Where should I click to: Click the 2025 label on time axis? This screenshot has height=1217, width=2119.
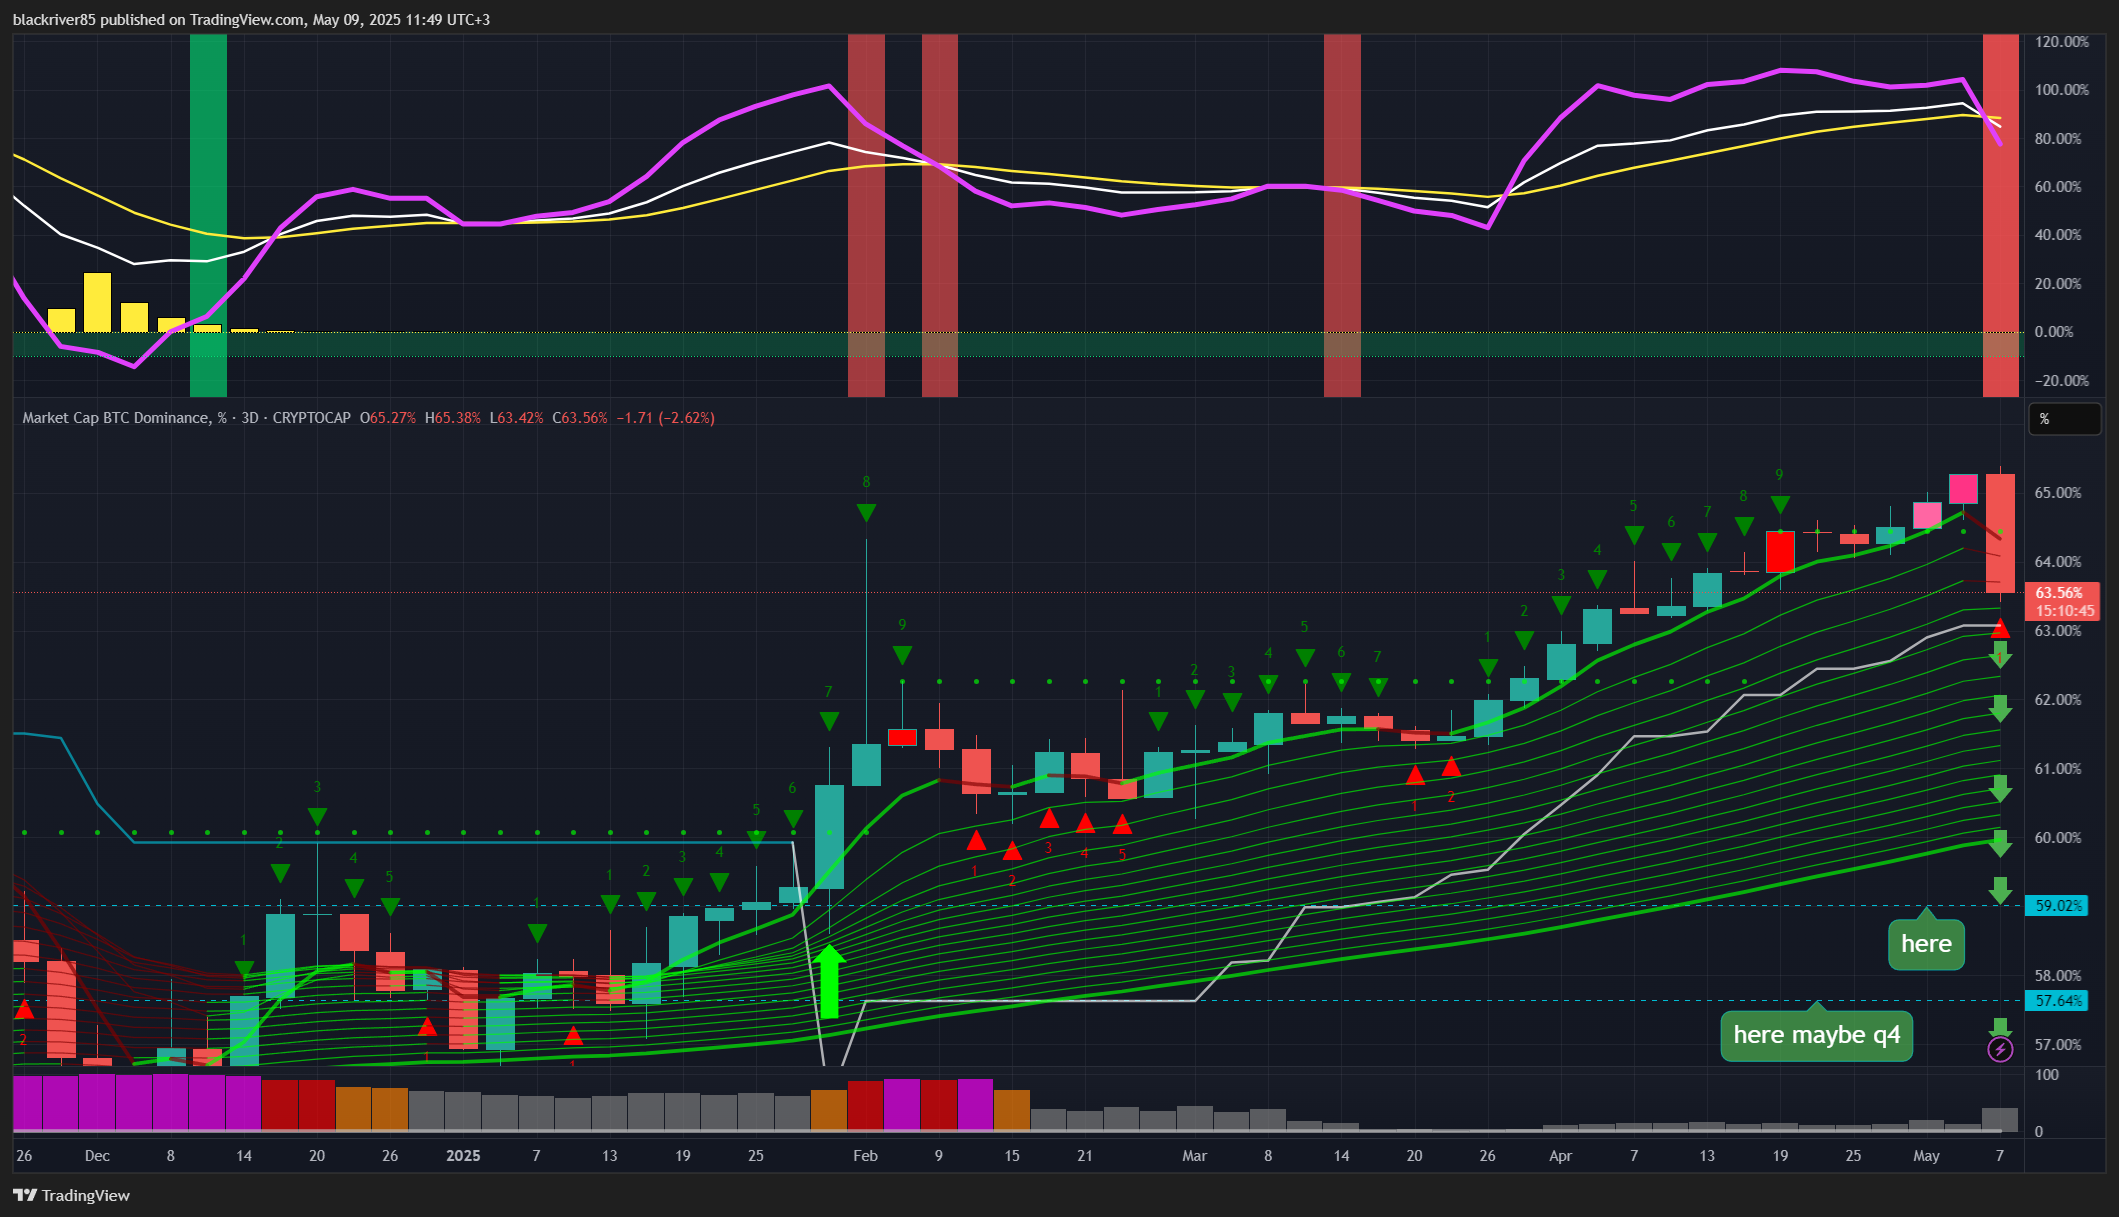[463, 1156]
